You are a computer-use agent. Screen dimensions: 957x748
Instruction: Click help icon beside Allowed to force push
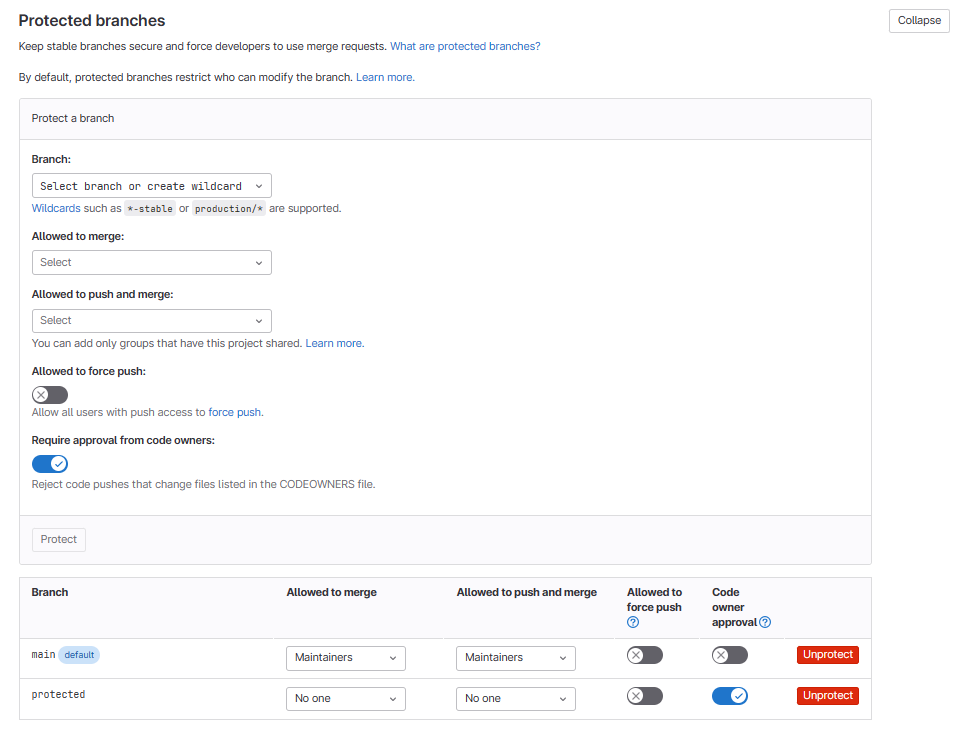point(633,622)
